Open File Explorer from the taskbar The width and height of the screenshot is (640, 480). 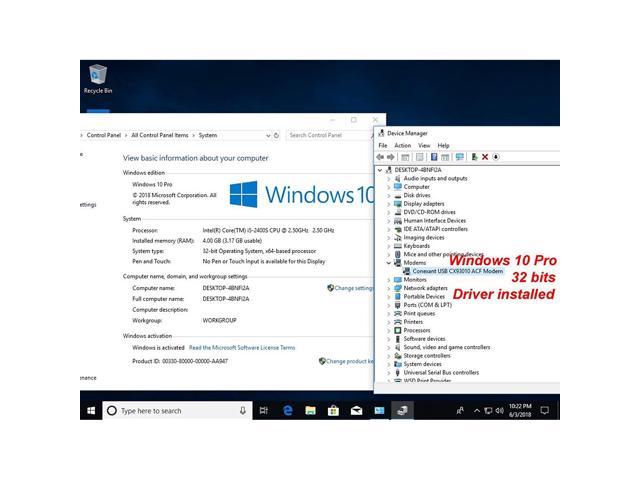[x=310, y=410]
